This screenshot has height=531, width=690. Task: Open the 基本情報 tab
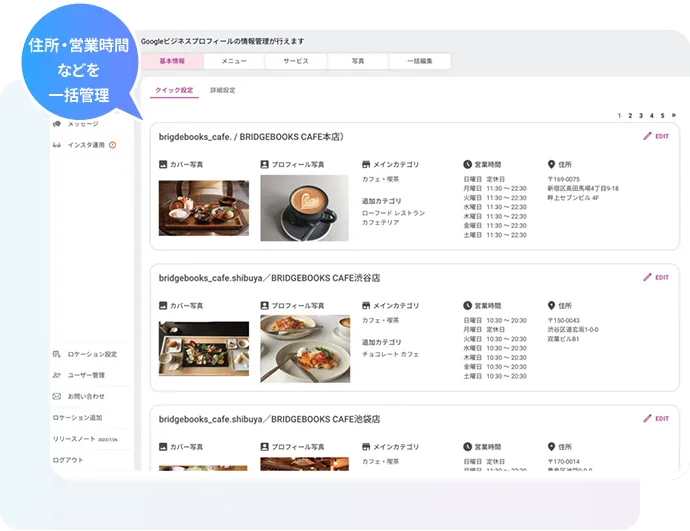pyautogui.click(x=172, y=61)
